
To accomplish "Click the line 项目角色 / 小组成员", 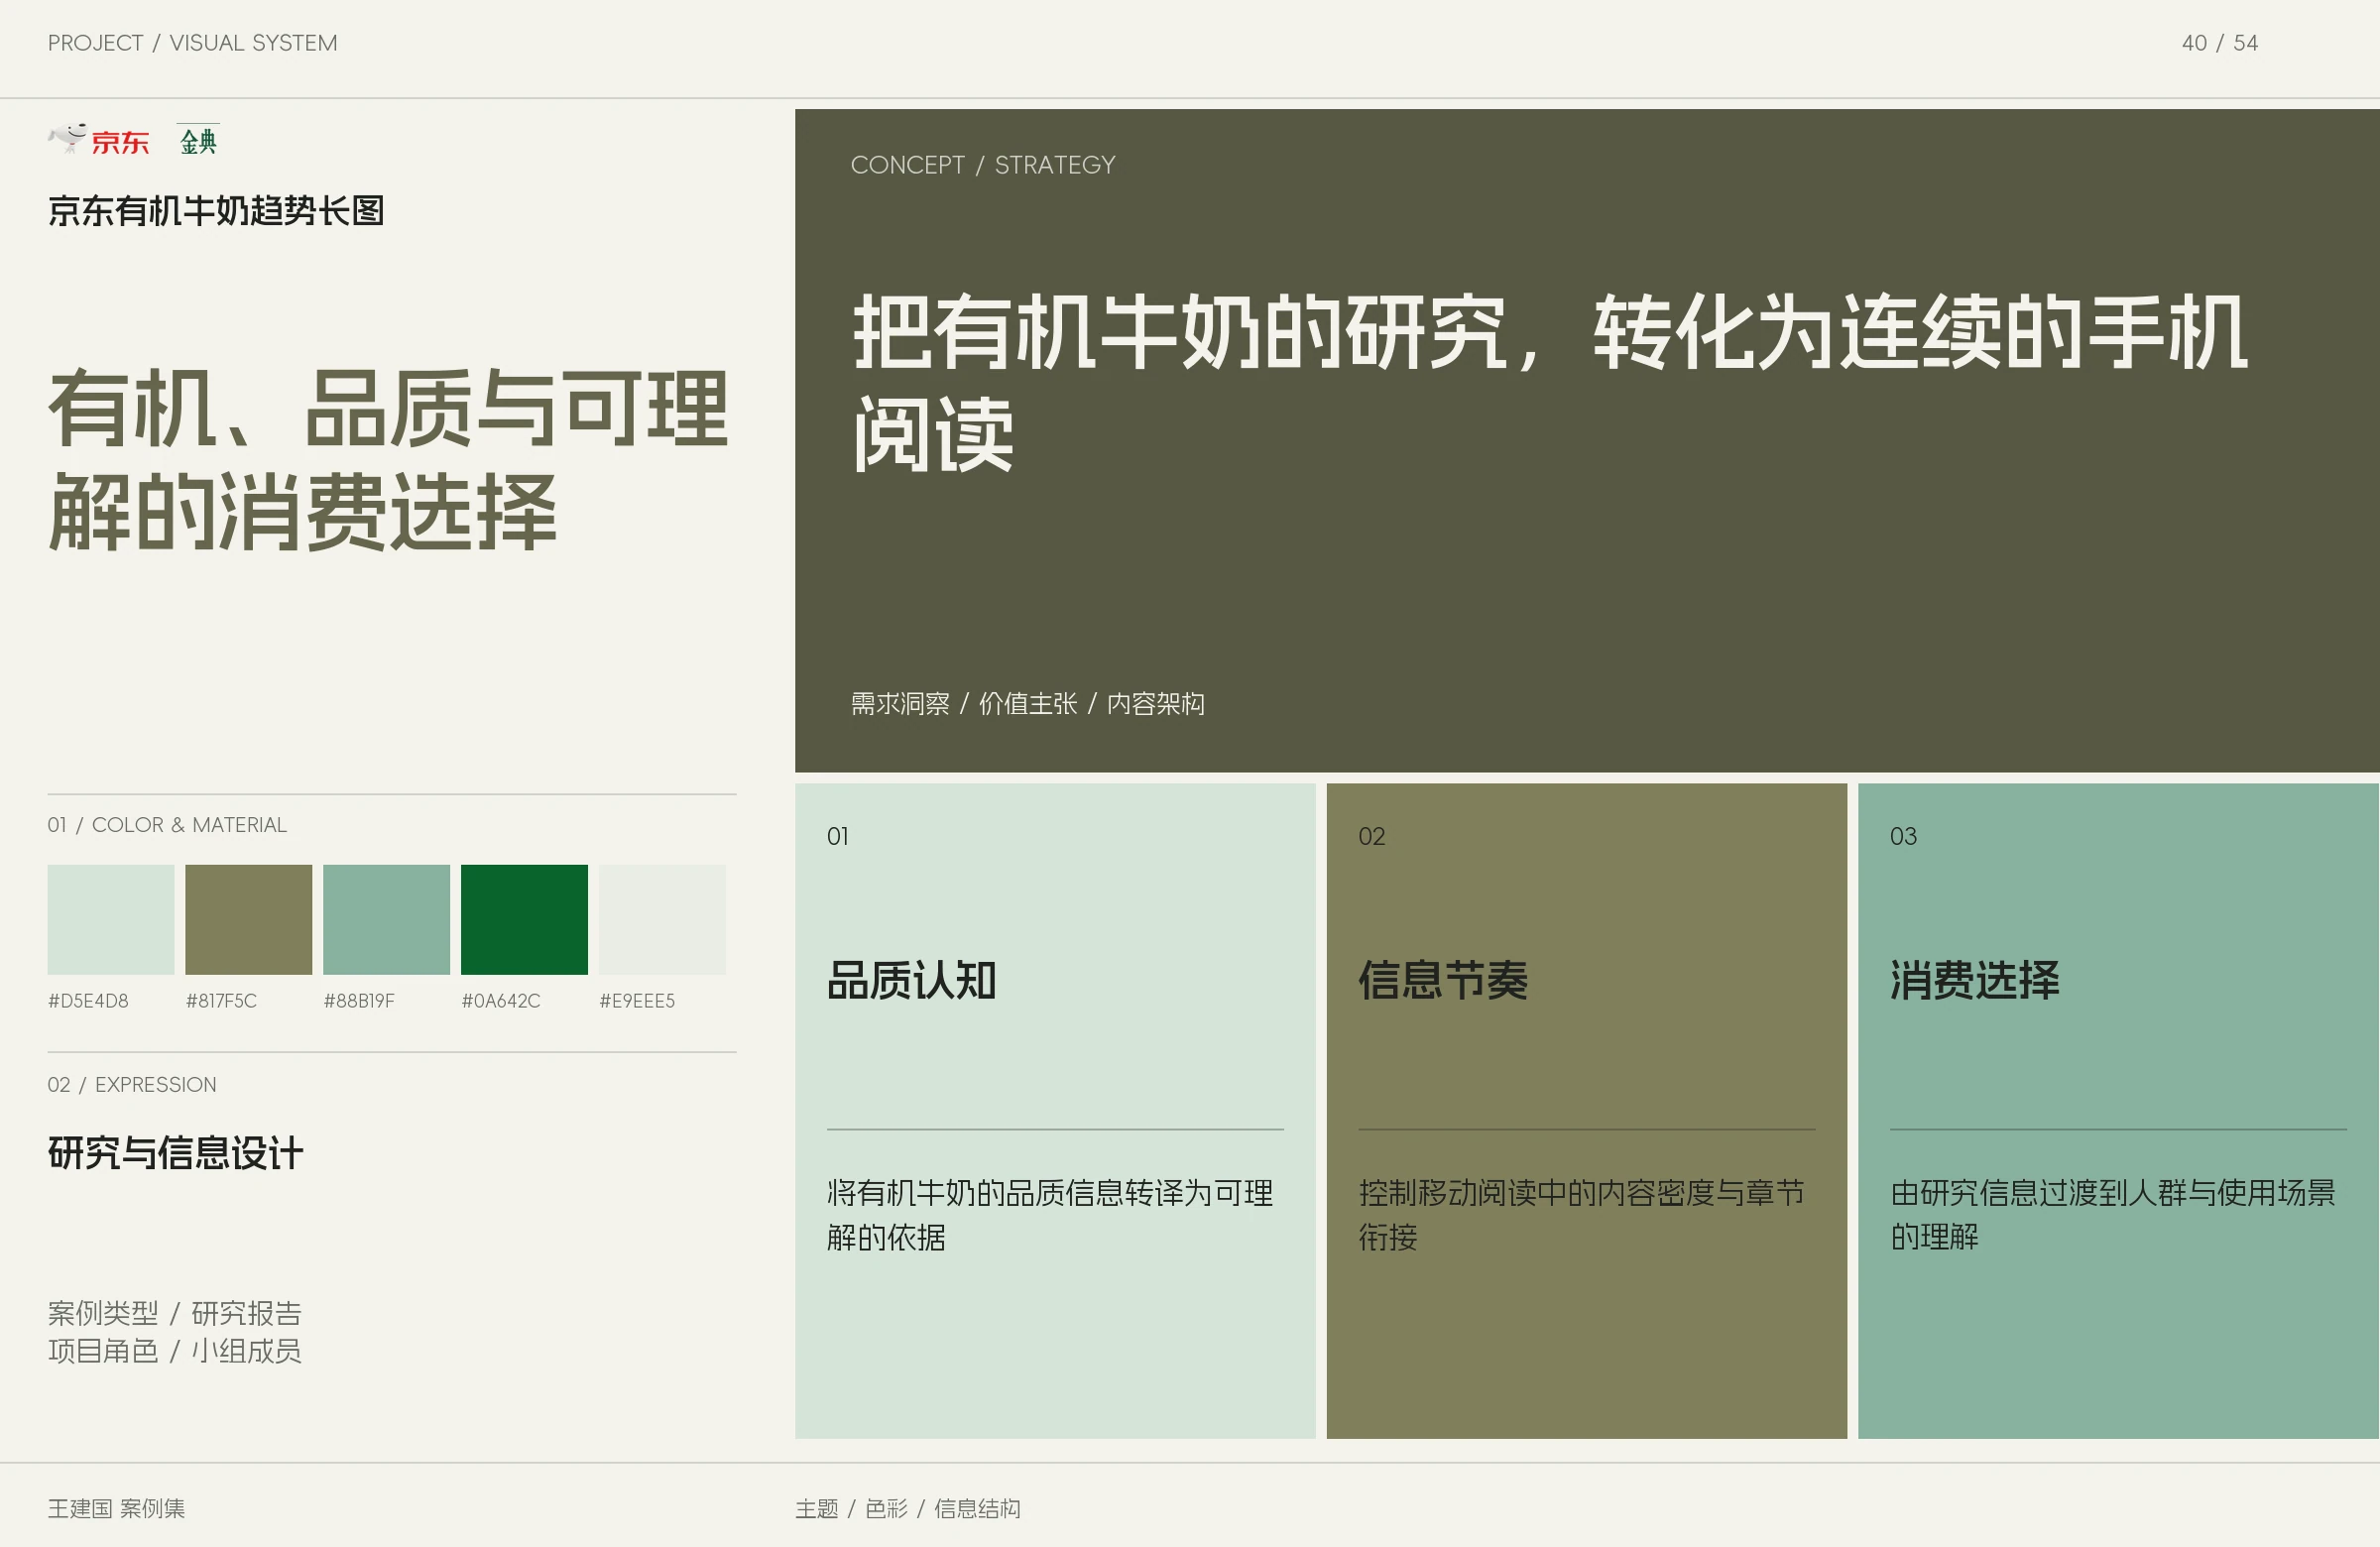I will (175, 1351).
